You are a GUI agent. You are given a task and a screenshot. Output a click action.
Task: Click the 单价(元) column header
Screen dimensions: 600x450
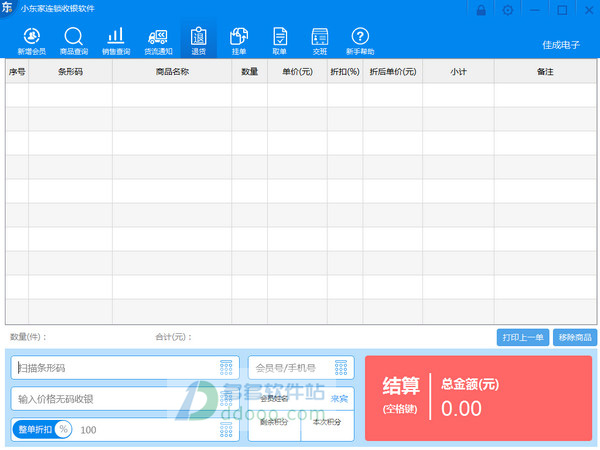point(297,72)
